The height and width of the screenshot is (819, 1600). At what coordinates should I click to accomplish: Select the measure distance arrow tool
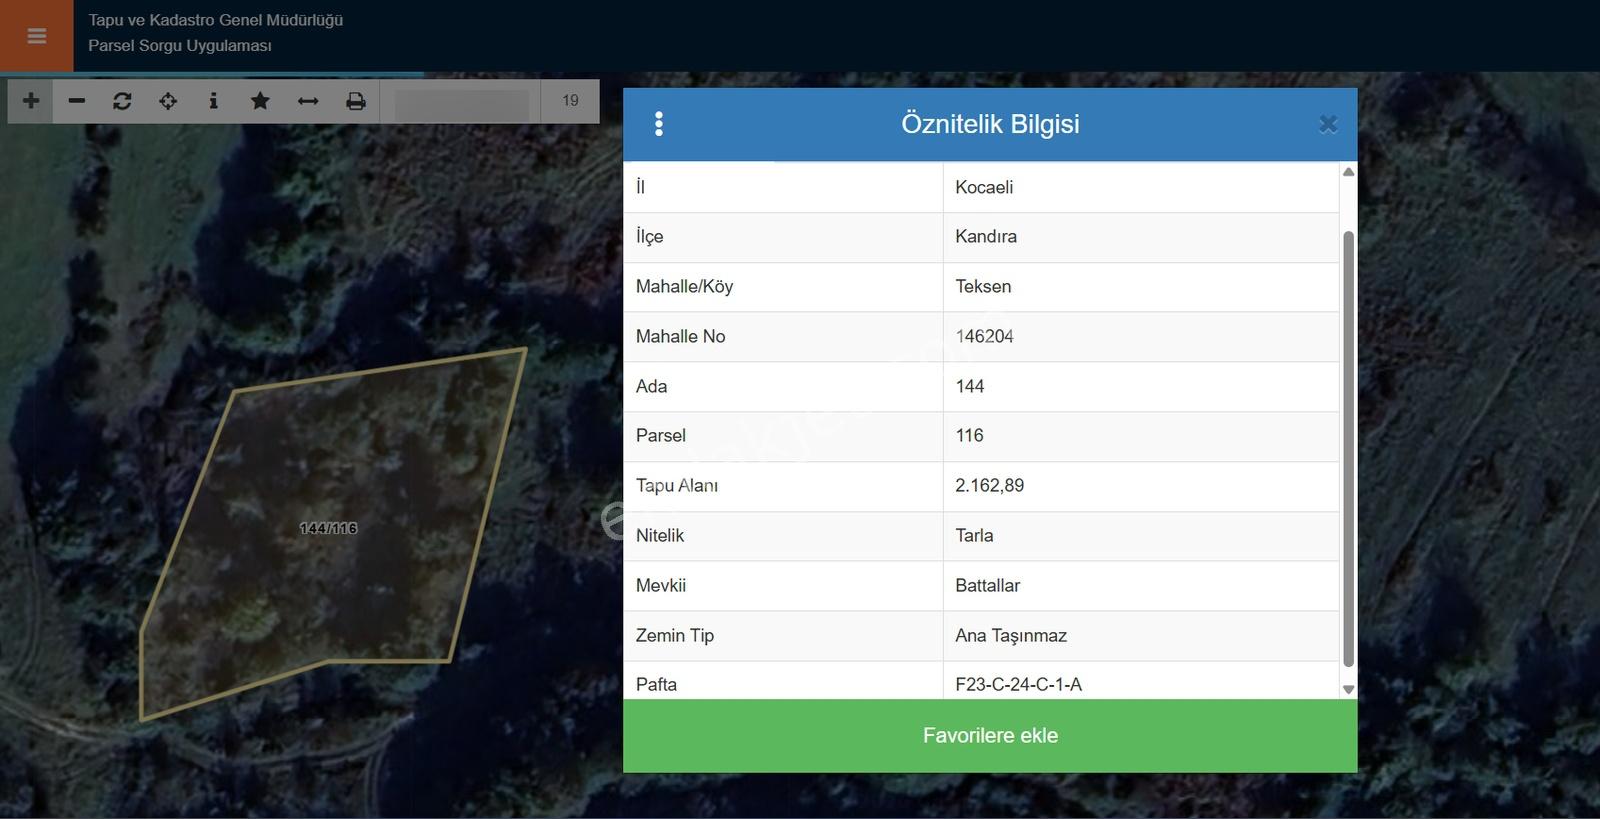[x=308, y=101]
